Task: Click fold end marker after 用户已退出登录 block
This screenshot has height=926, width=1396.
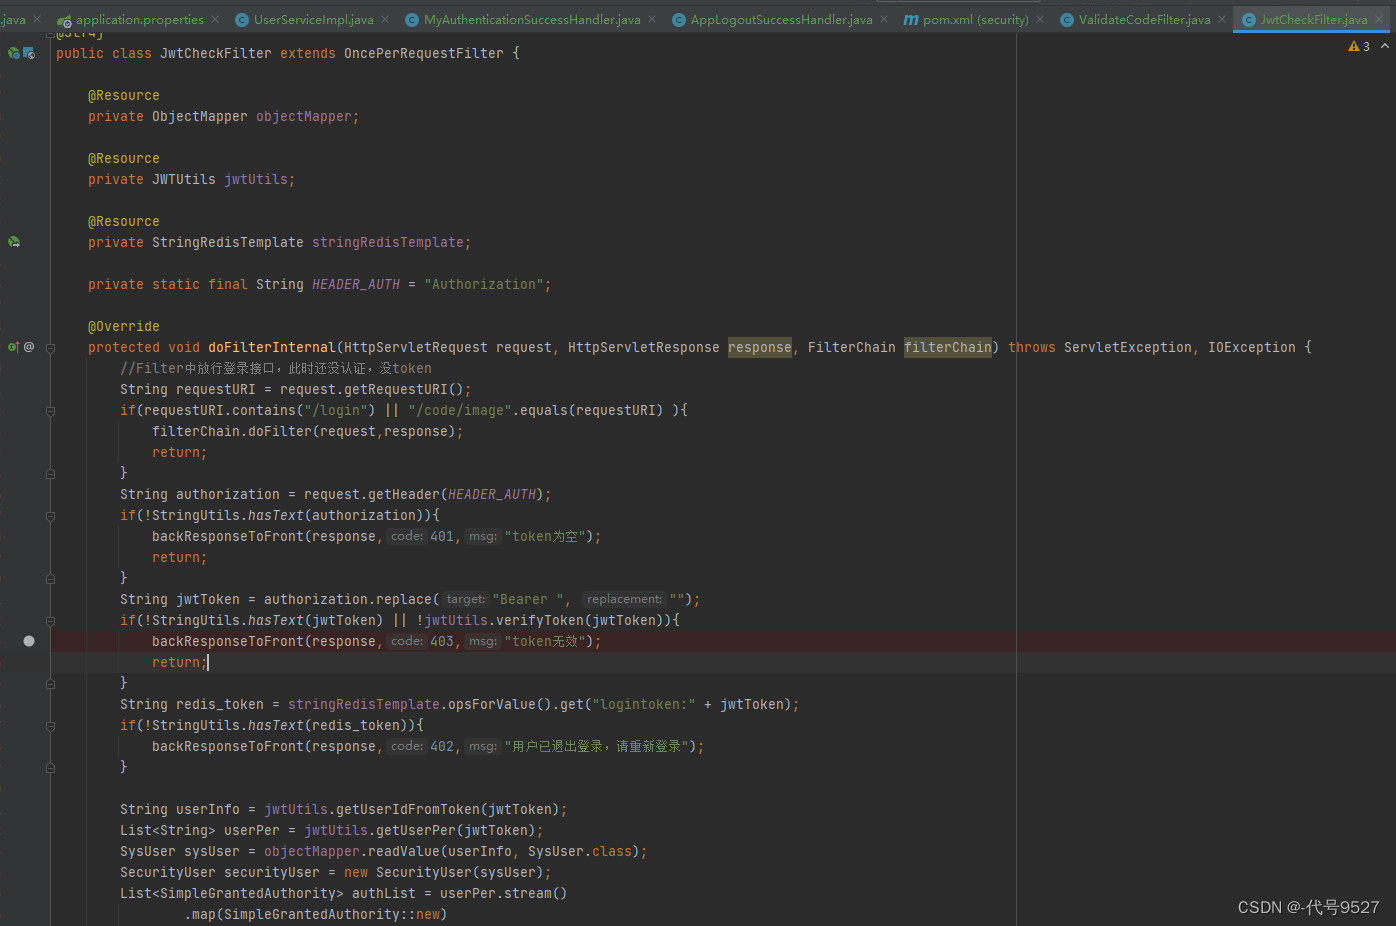Action: pos(50,768)
